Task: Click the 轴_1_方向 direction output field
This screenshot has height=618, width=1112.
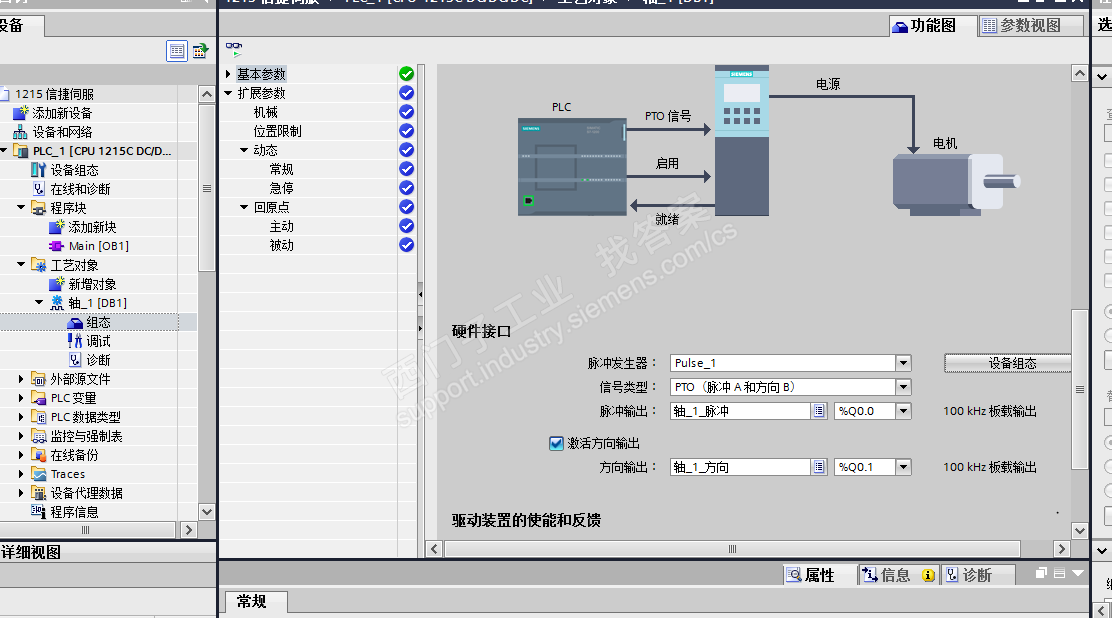Action: pos(740,467)
